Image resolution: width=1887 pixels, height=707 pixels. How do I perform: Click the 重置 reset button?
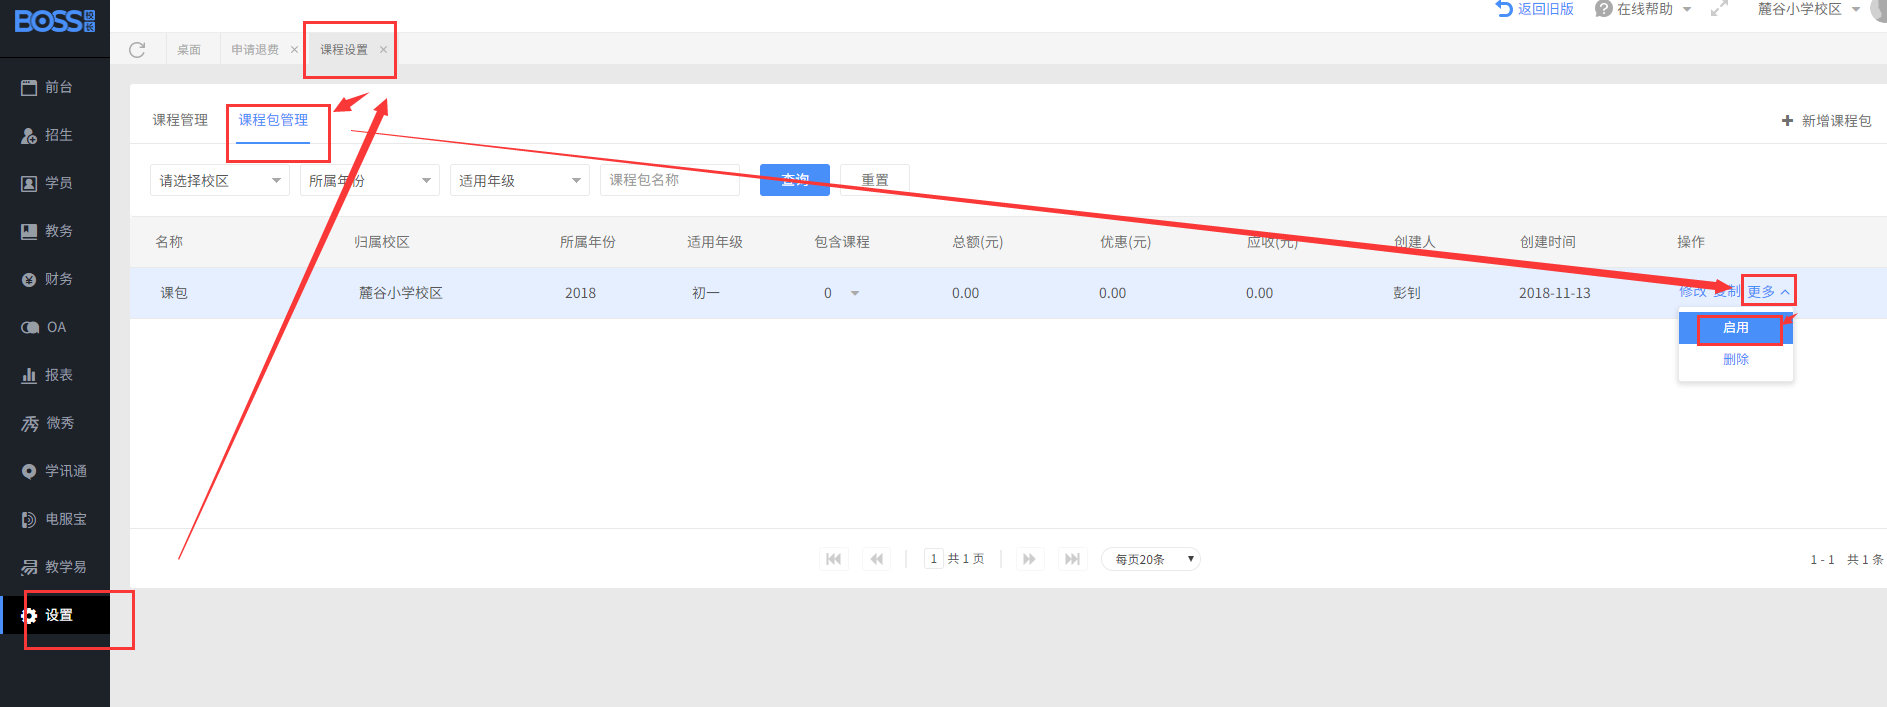[875, 180]
